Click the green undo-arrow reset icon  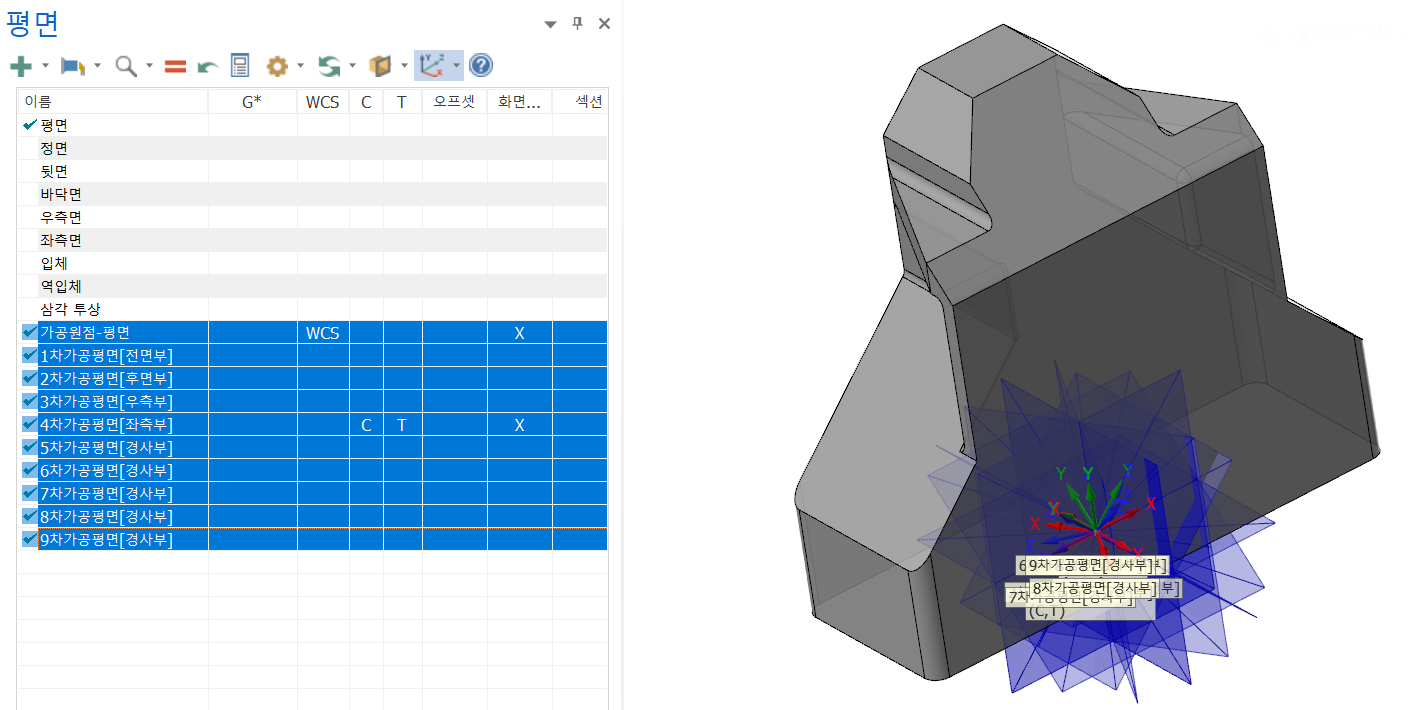point(208,66)
